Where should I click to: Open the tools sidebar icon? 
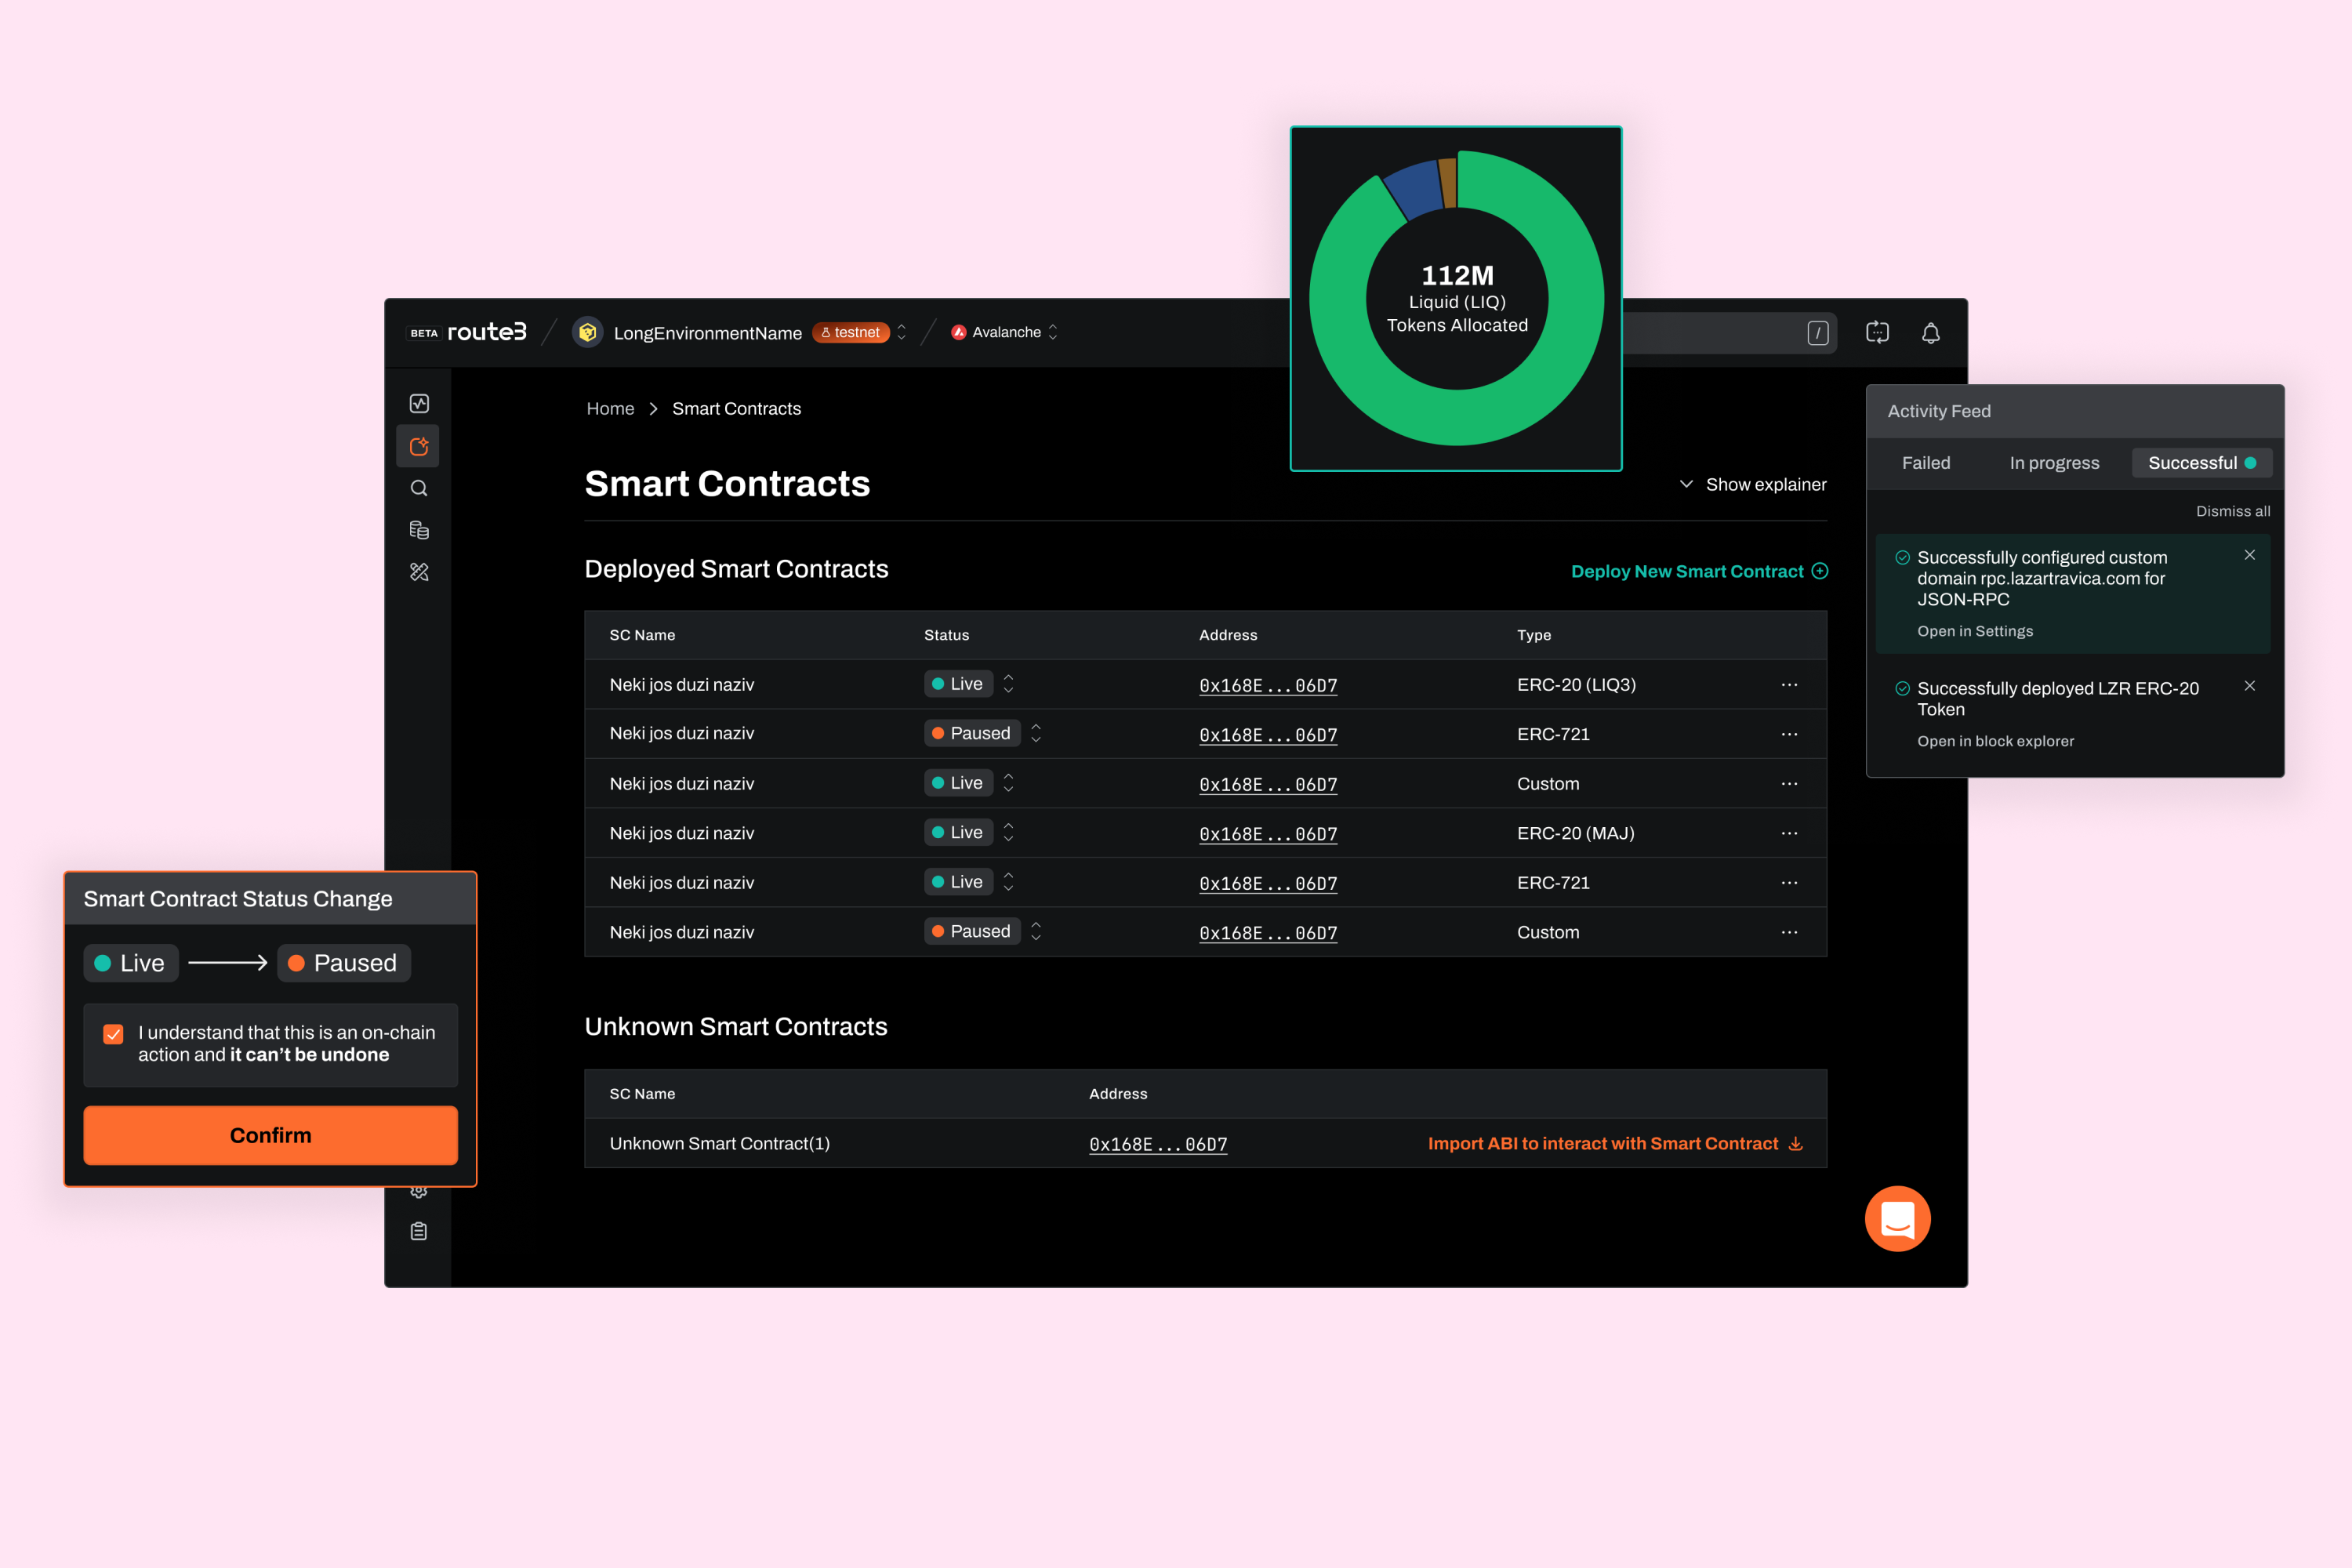click(x=419, y=572)
